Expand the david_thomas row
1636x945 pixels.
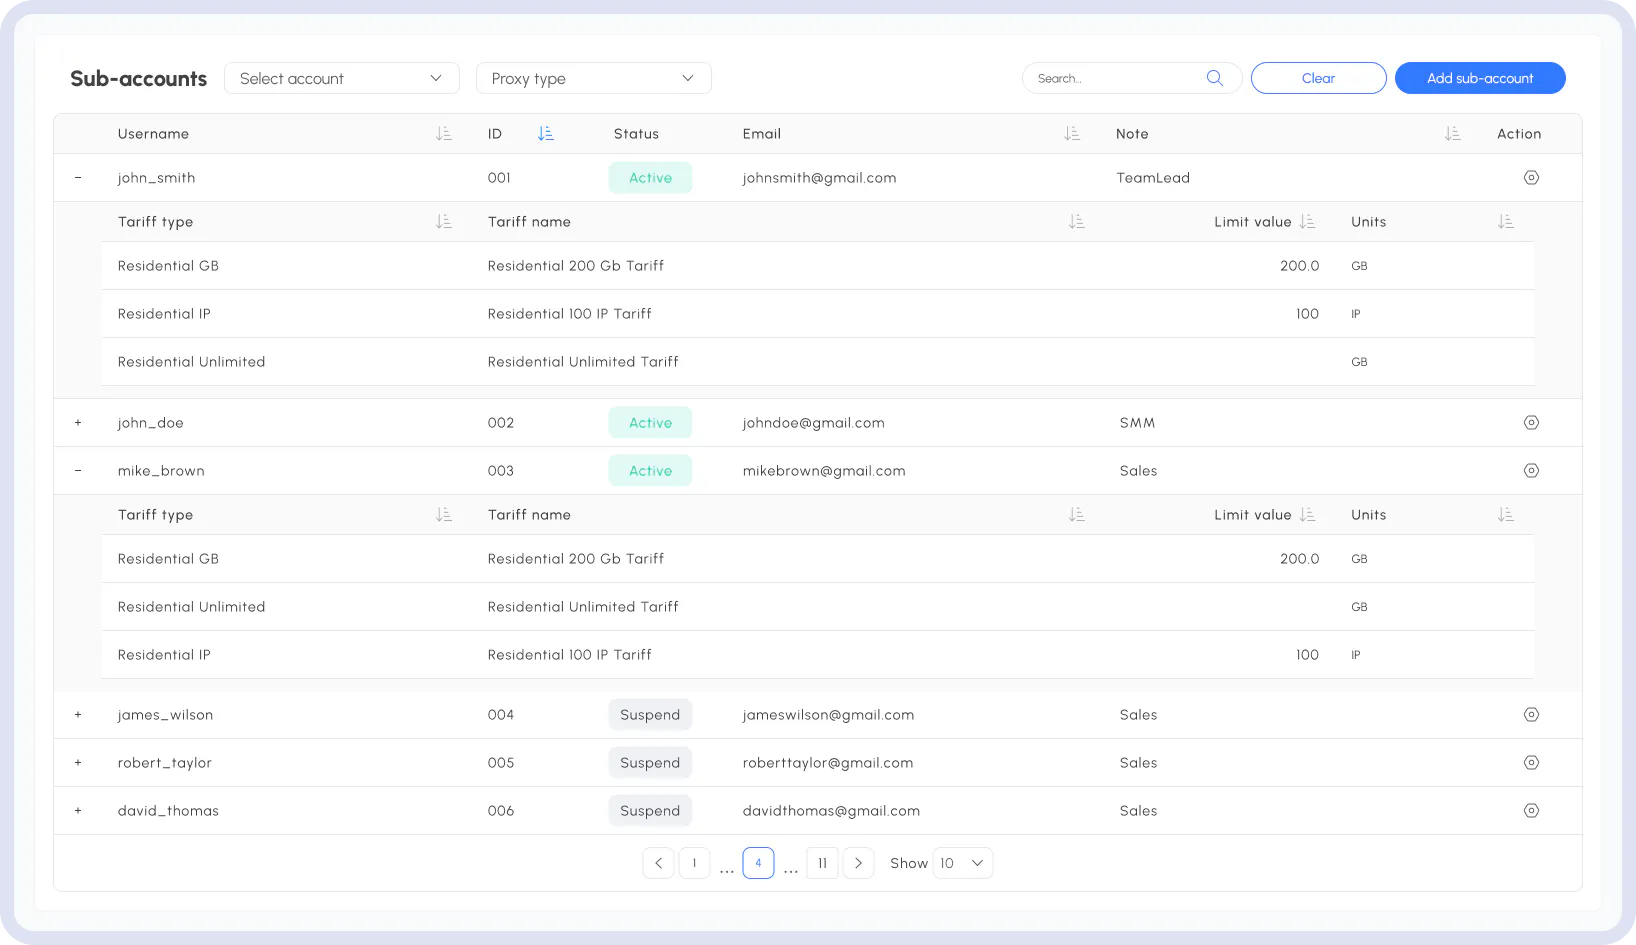[78, 811]
